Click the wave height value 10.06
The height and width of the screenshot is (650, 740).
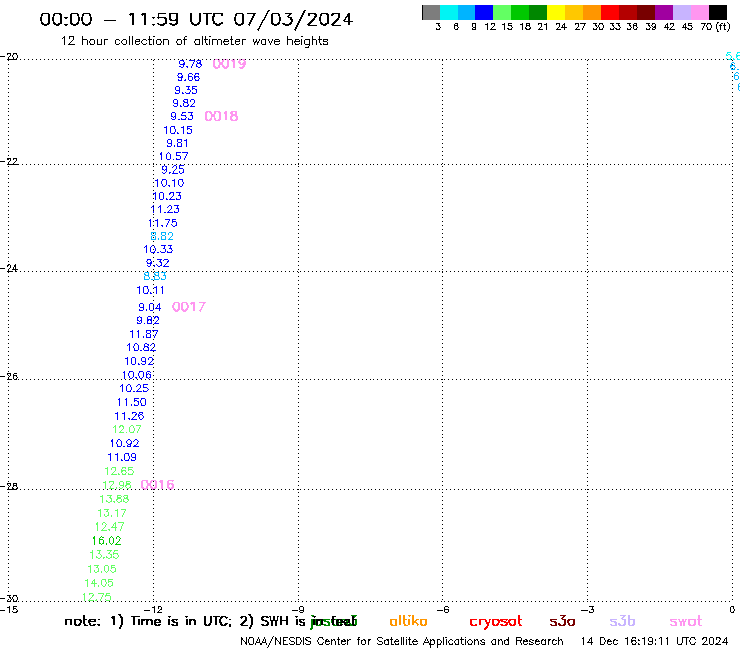pos(136,375)
